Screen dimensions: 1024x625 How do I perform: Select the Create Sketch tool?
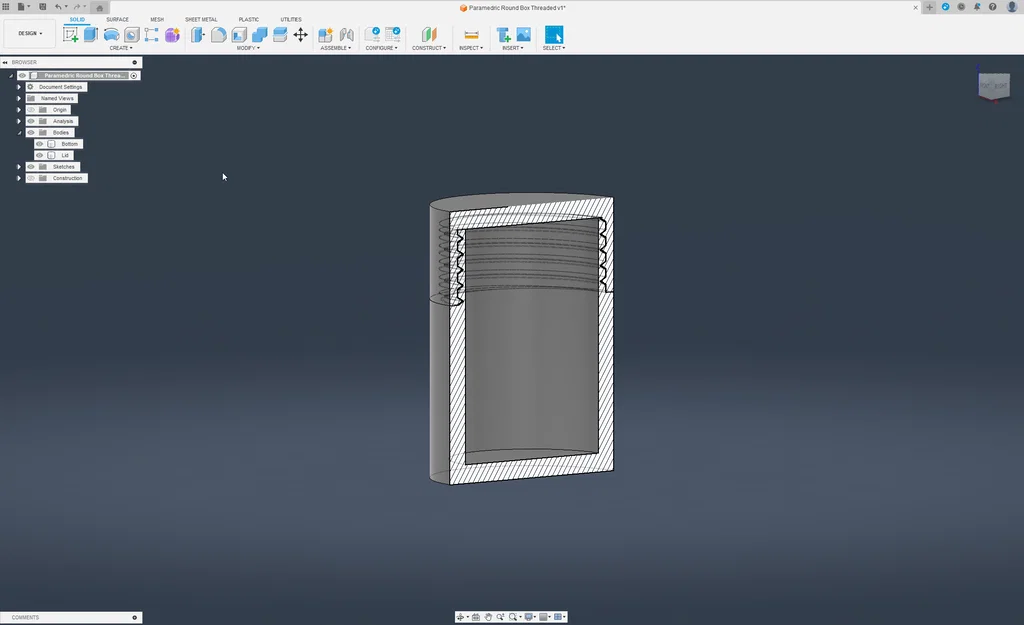(70, 33)
